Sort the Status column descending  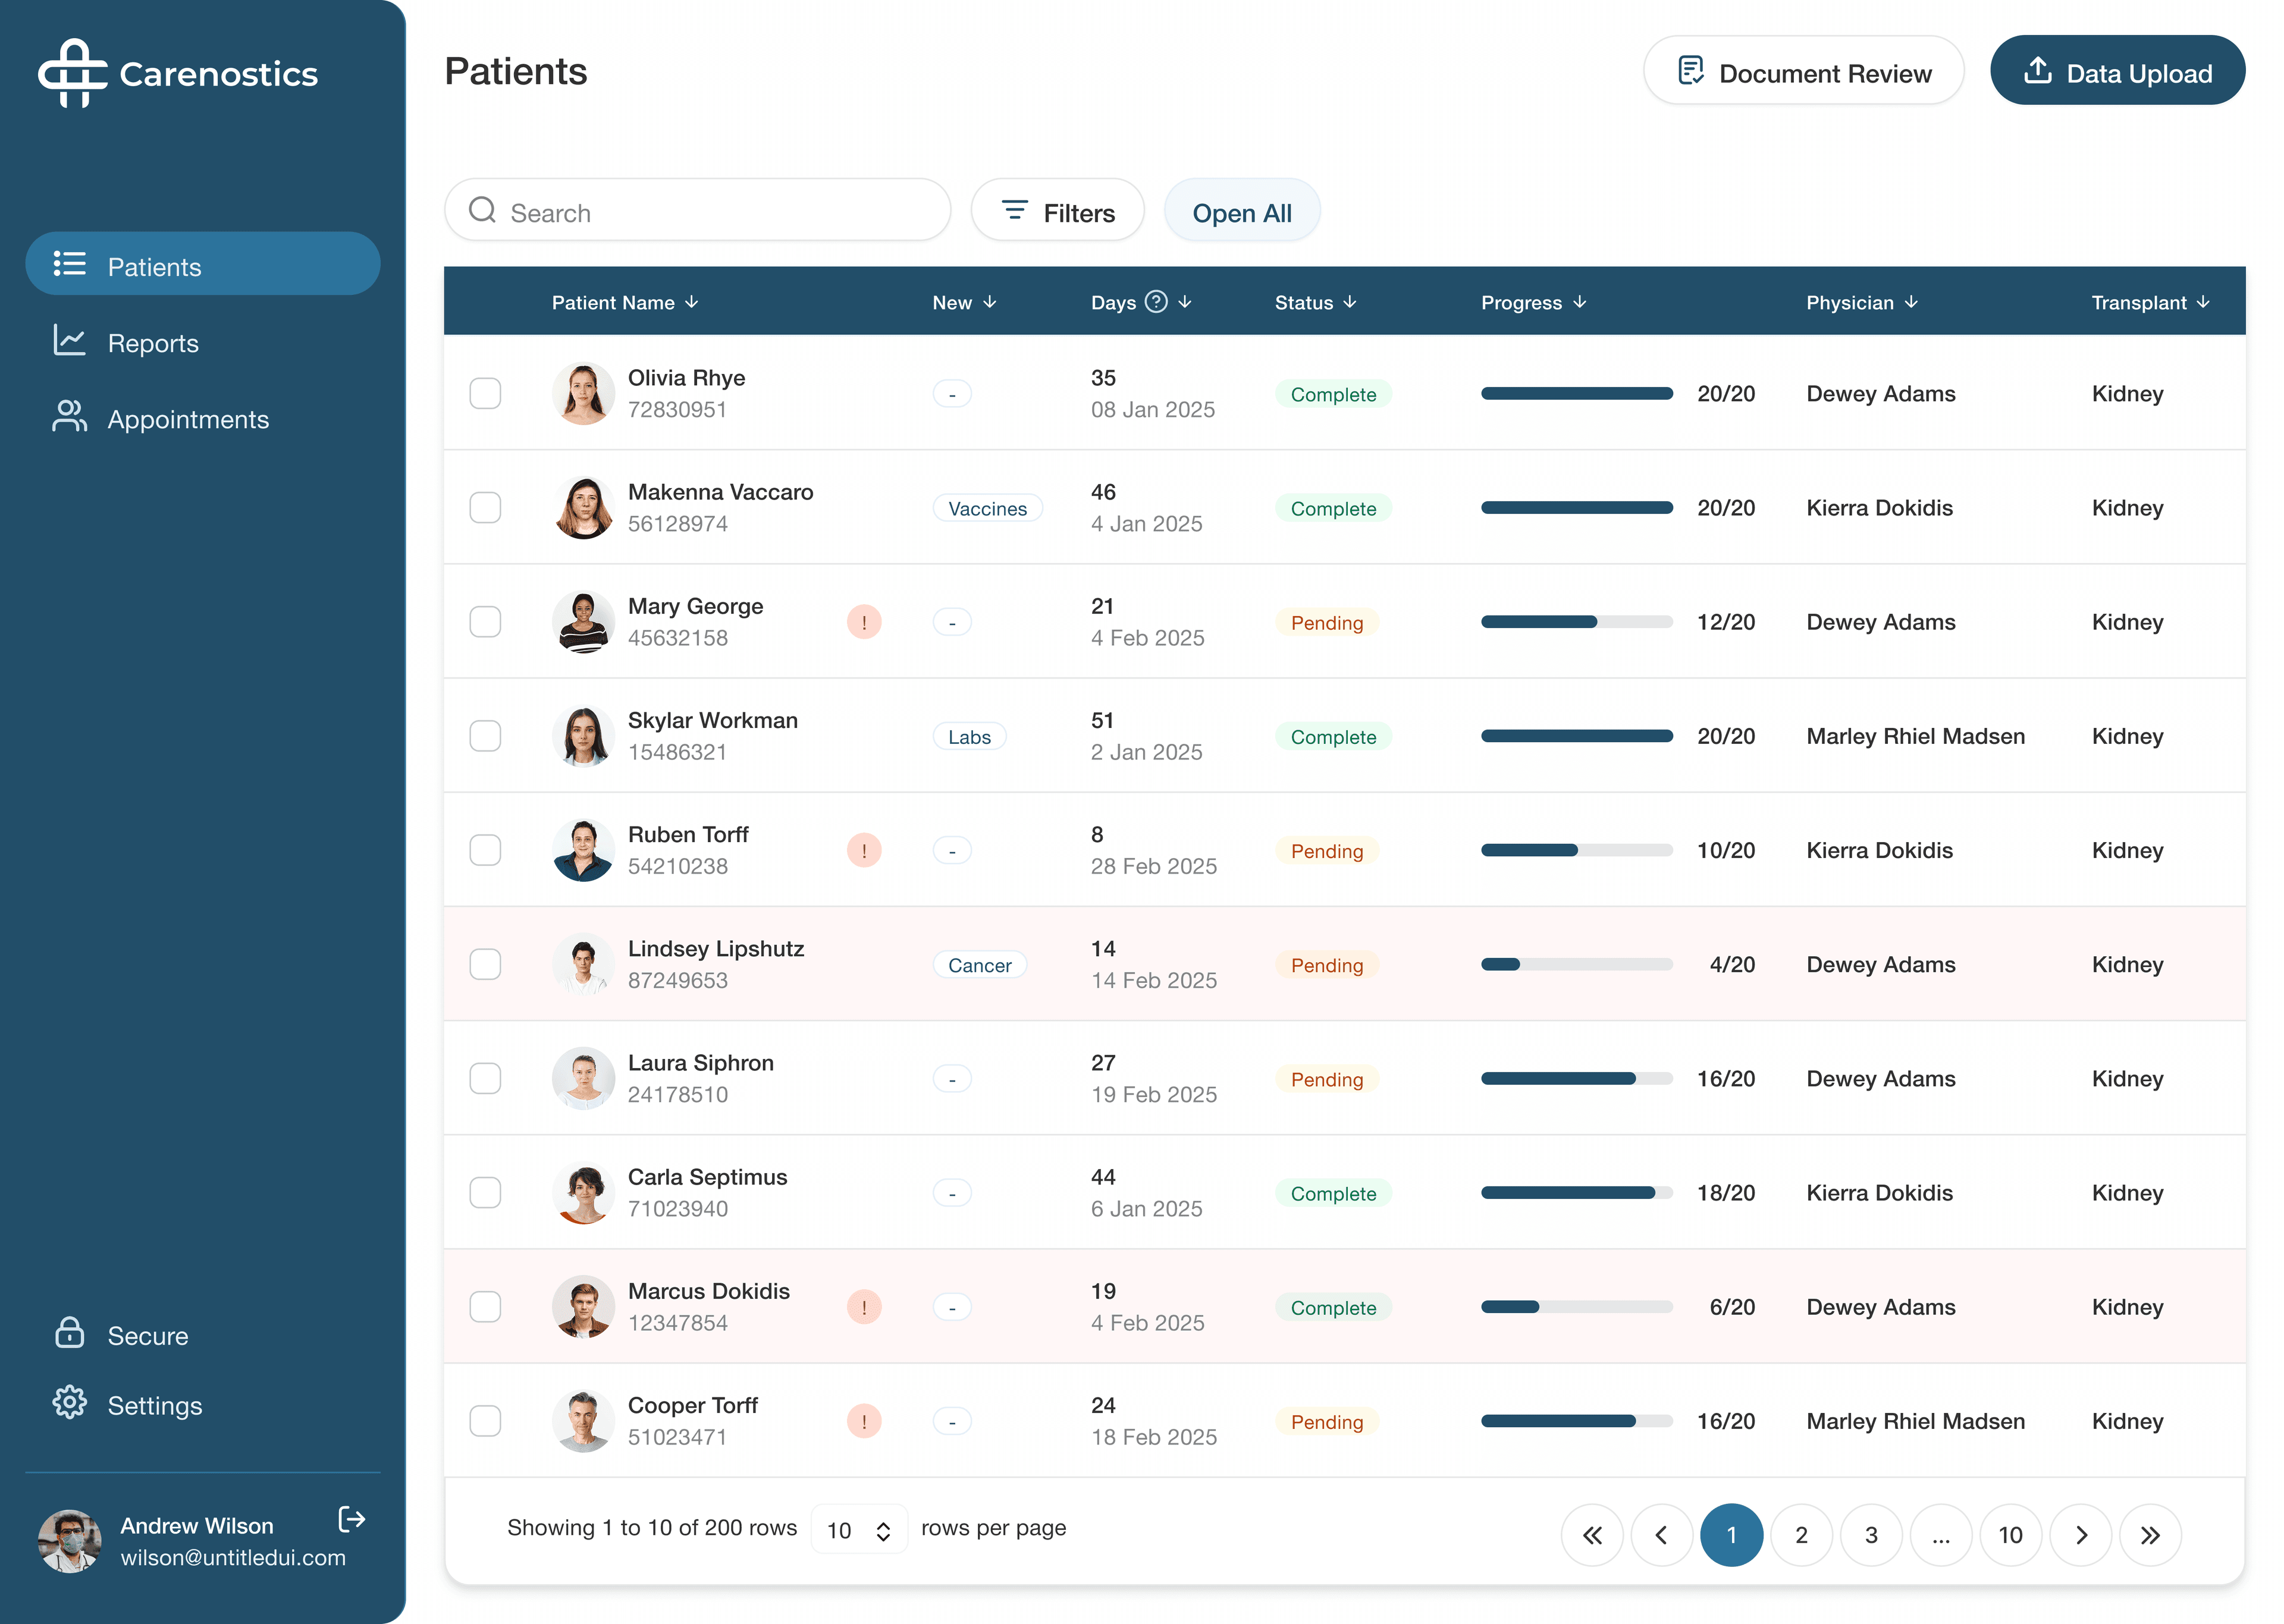pyautogui.click(x=1351, y=302)
